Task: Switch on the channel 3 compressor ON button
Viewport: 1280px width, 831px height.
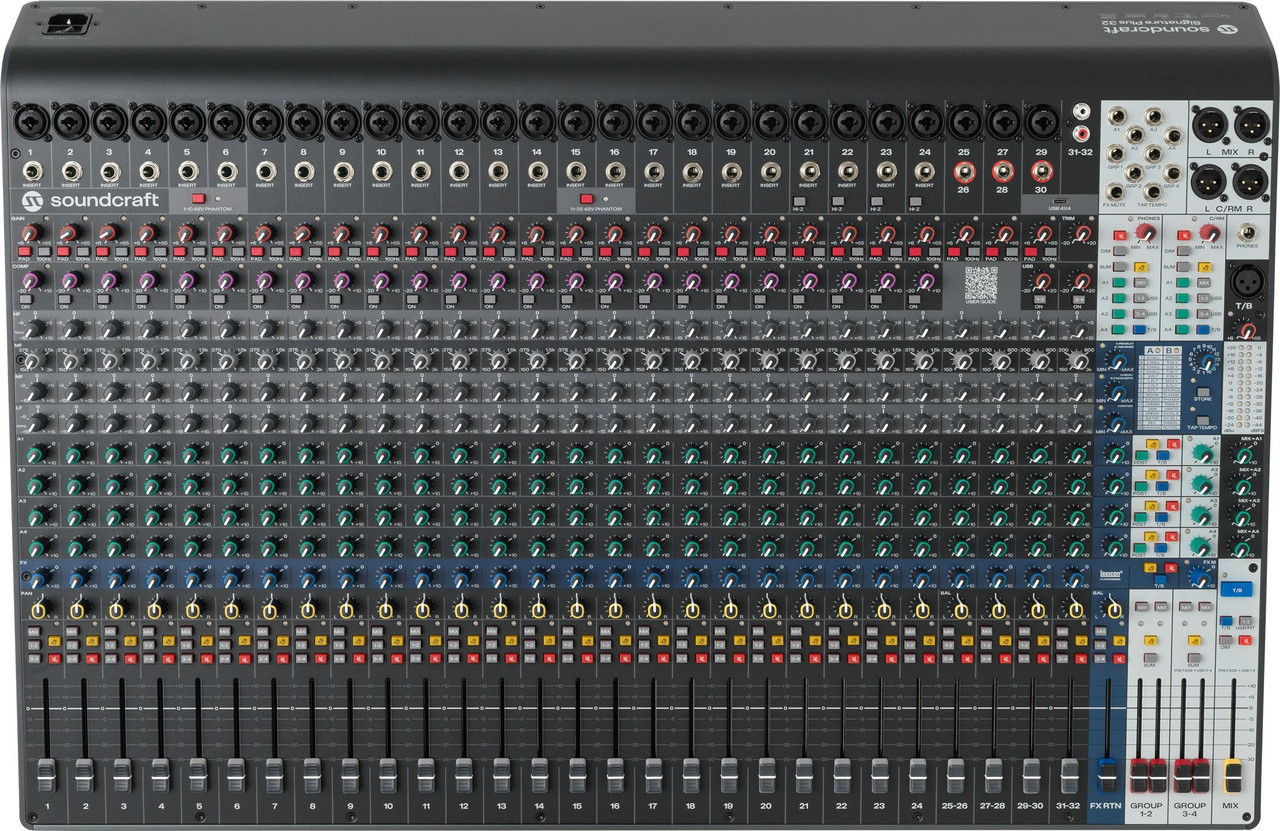Action: click(x=104, y=299)
